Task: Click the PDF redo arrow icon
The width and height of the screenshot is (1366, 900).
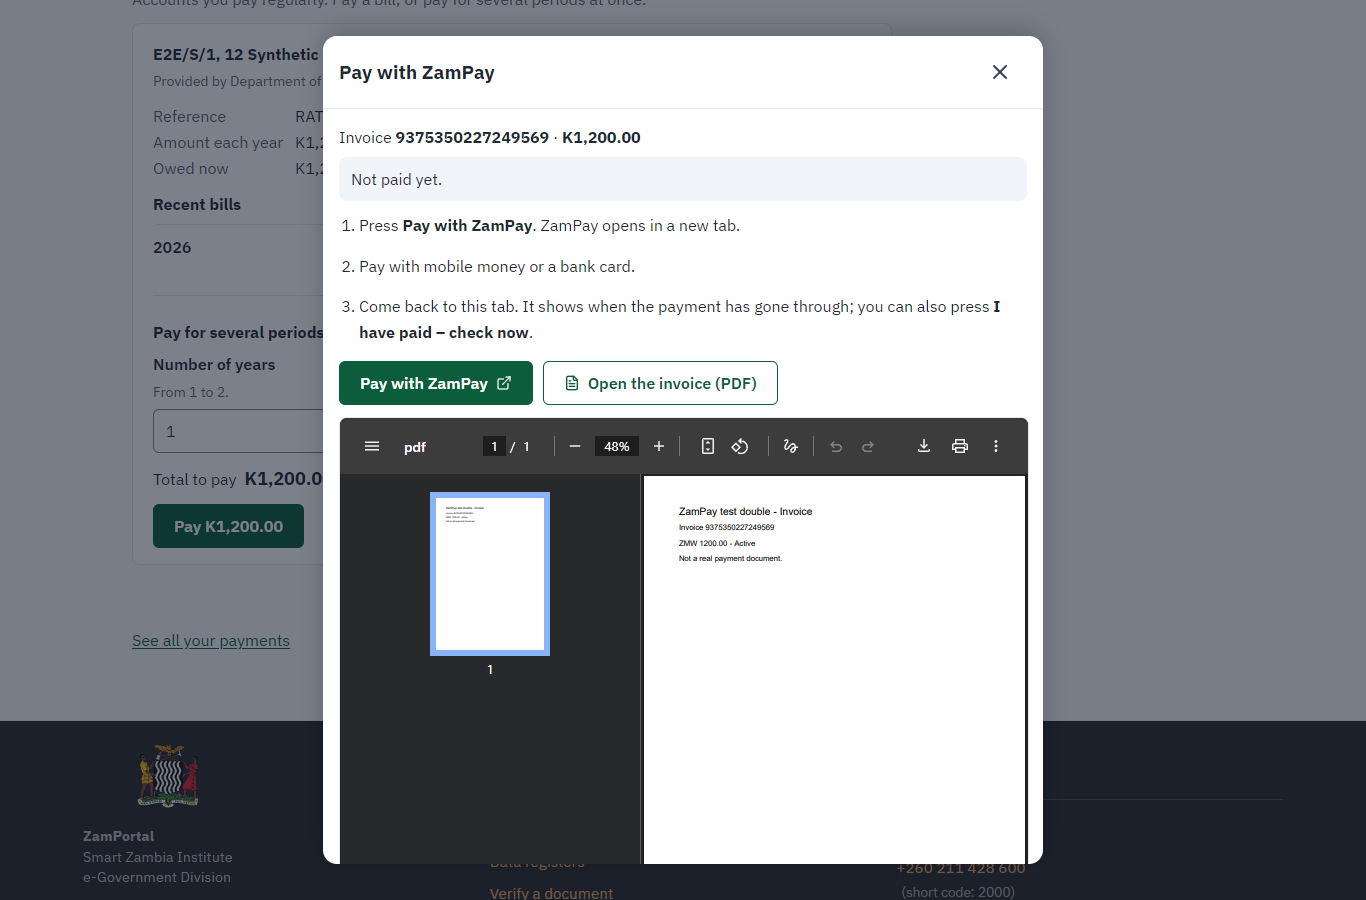Action: click(868, 446)
